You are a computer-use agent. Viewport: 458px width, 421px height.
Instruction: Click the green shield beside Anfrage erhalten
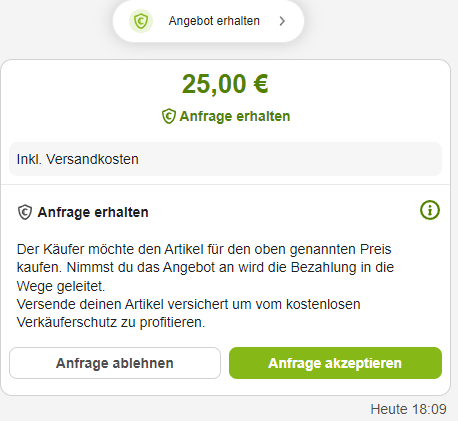(169, 116)
